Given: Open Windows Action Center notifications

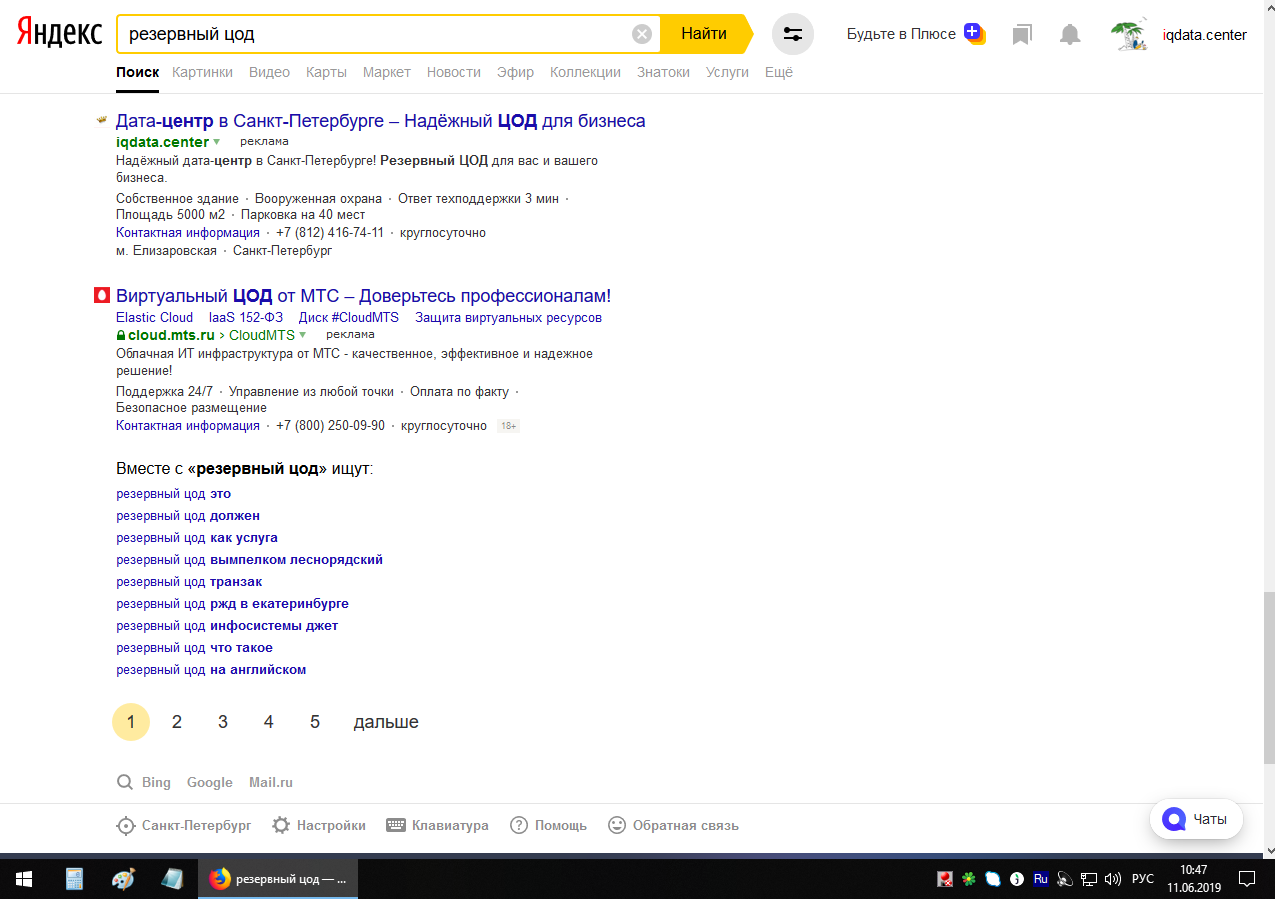Looking at the screenshot, I should [1247, 879].
